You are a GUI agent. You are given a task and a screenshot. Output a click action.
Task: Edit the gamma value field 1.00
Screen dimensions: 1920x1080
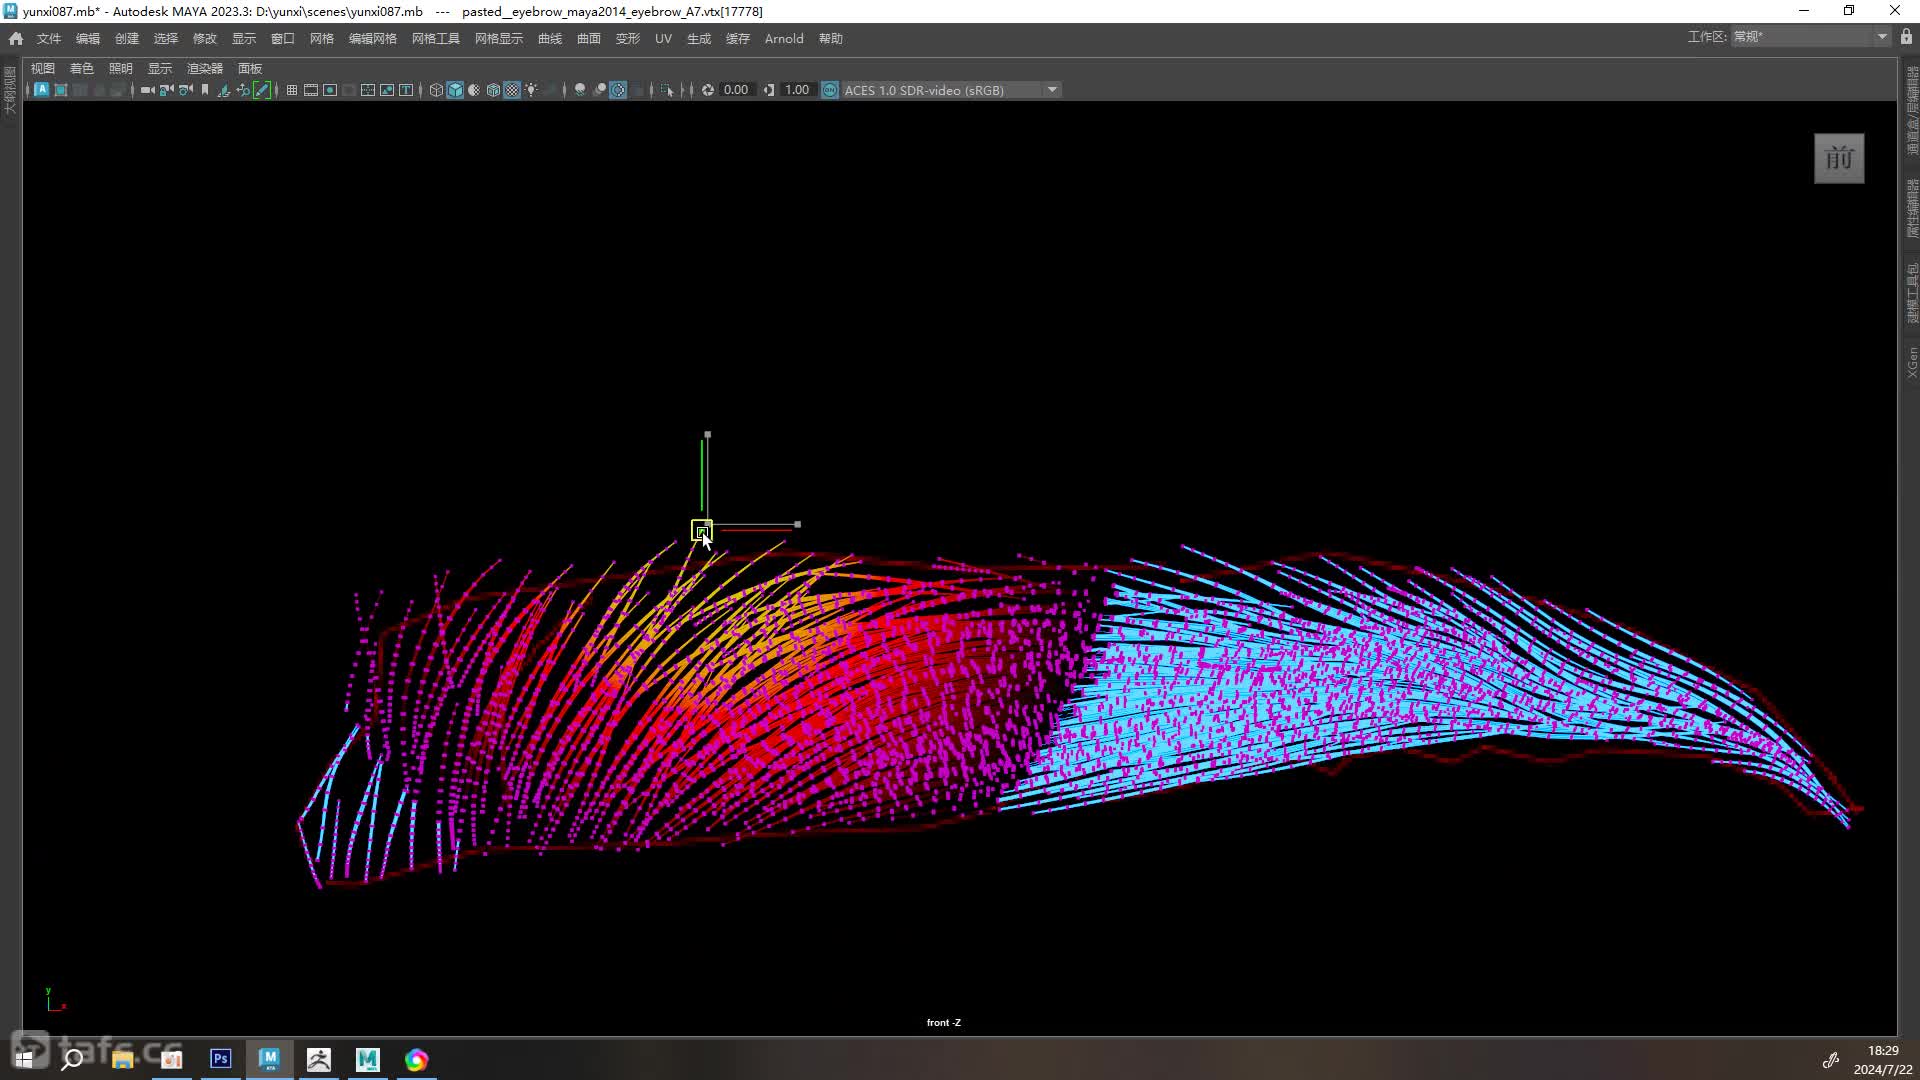pyautogui.click(x=797, y=90)
